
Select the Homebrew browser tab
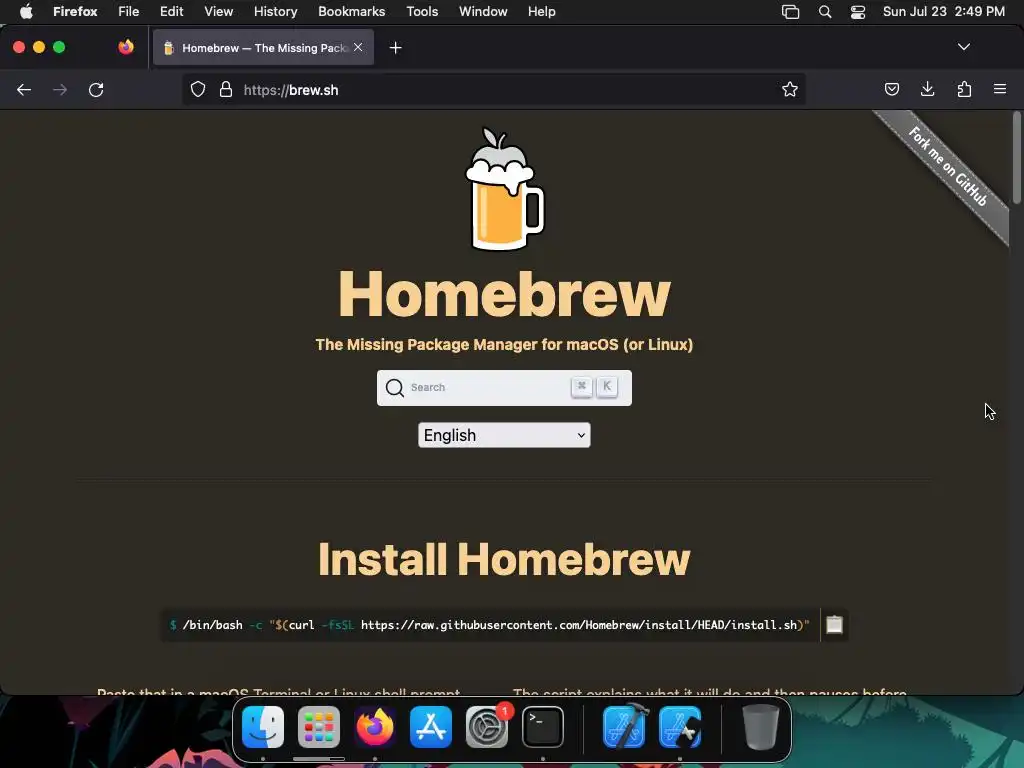coord(263,48)
